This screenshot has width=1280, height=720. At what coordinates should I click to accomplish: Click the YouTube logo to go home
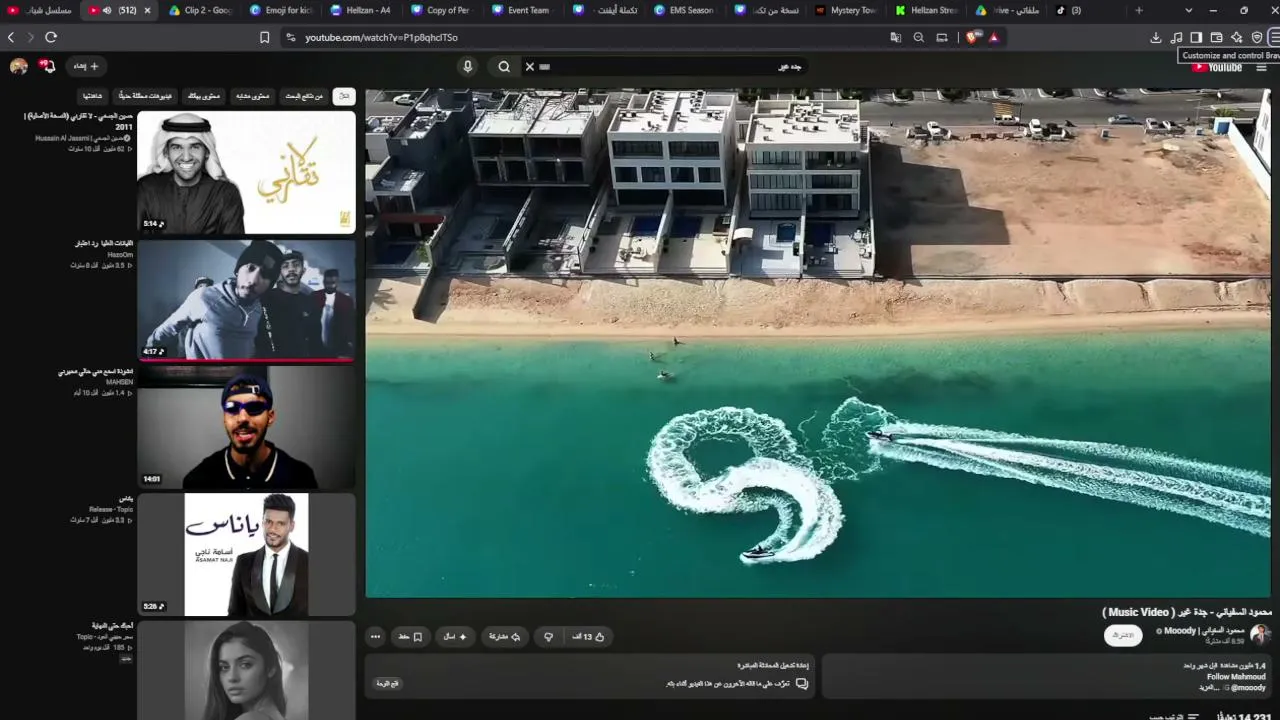coord(1217,67)
